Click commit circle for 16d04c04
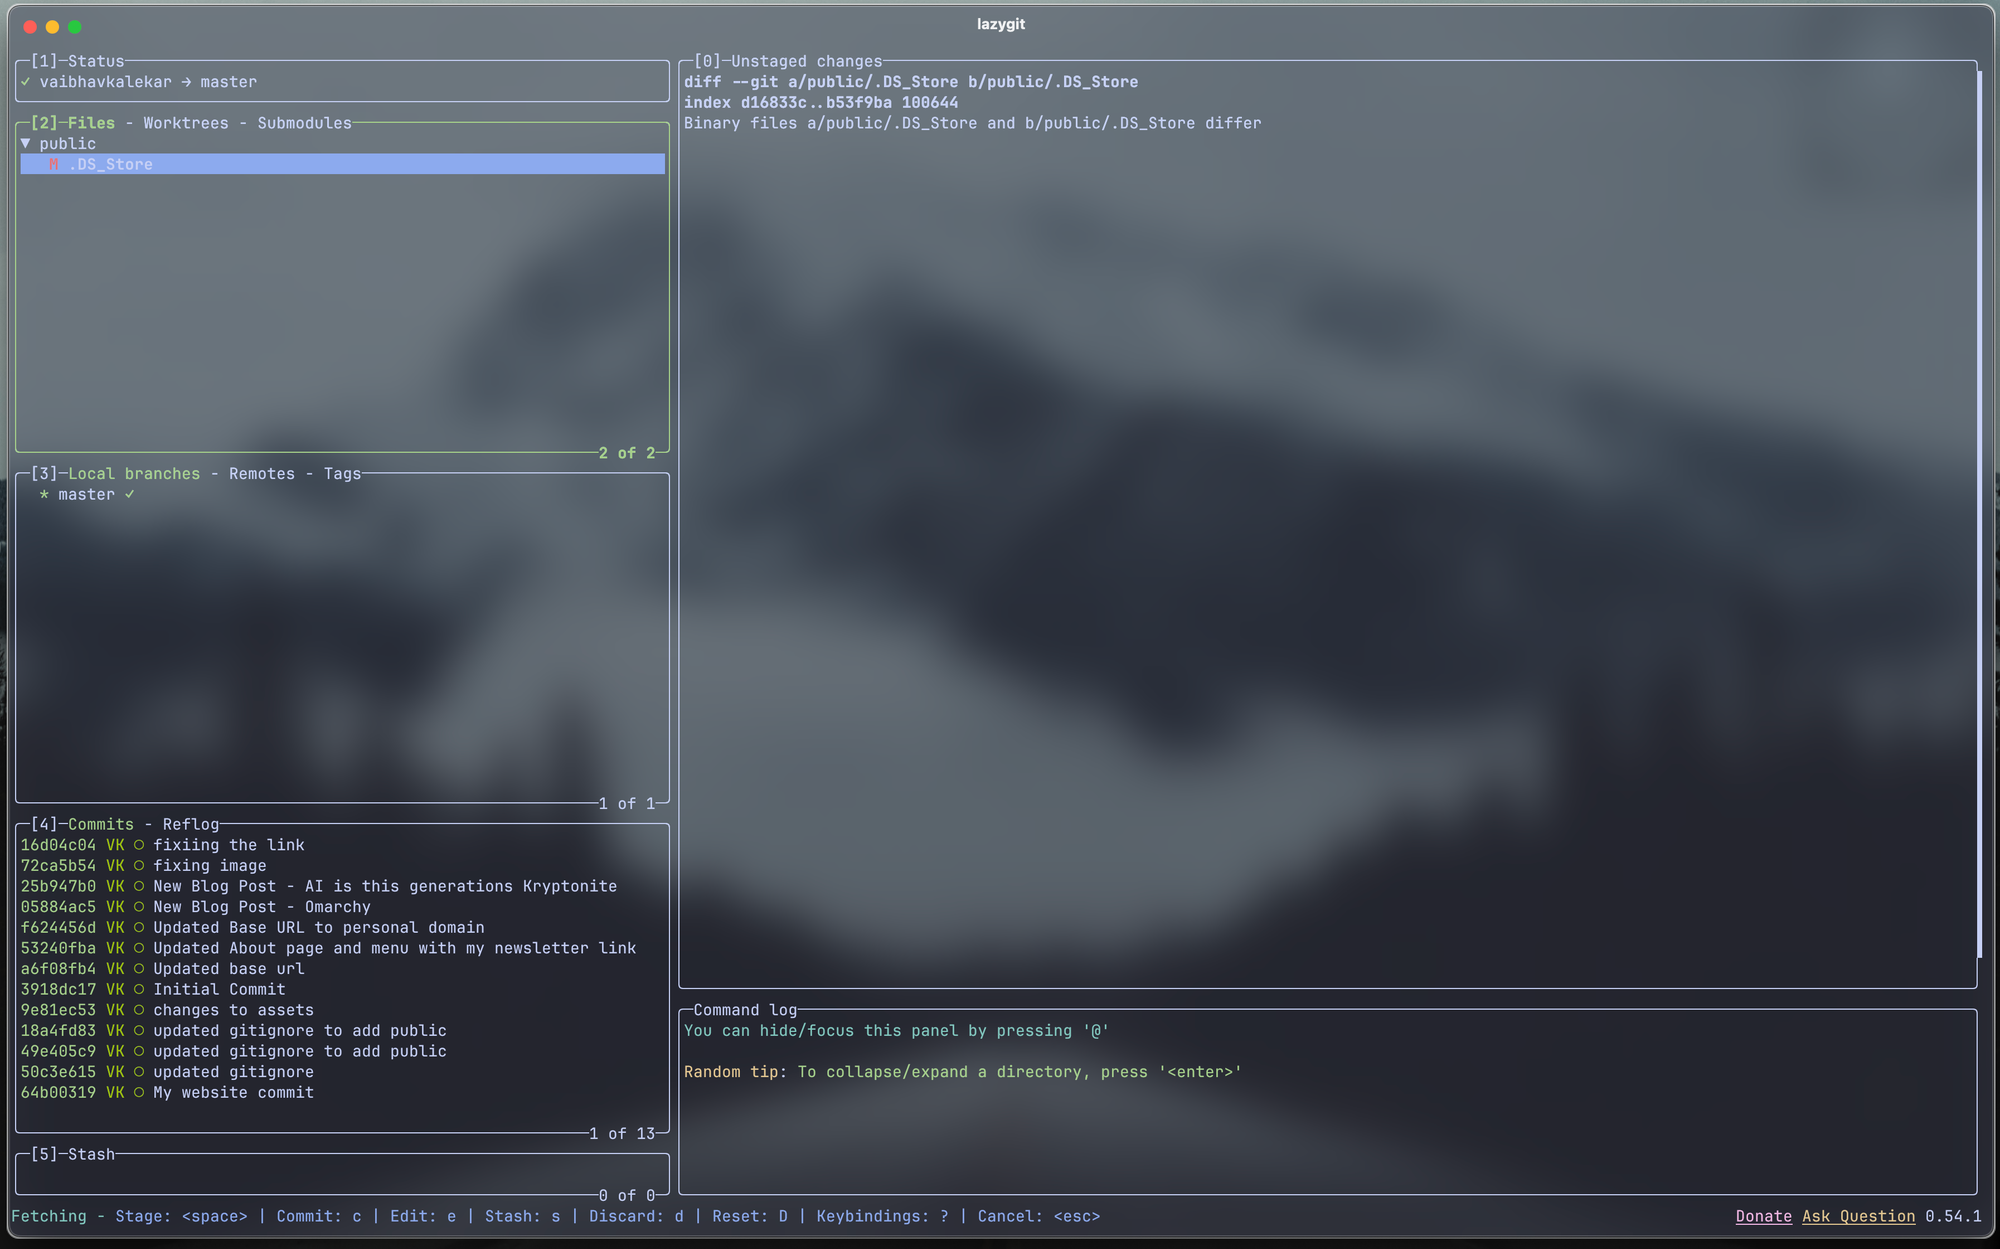Screen dimensions: 2000x1249 139,846
